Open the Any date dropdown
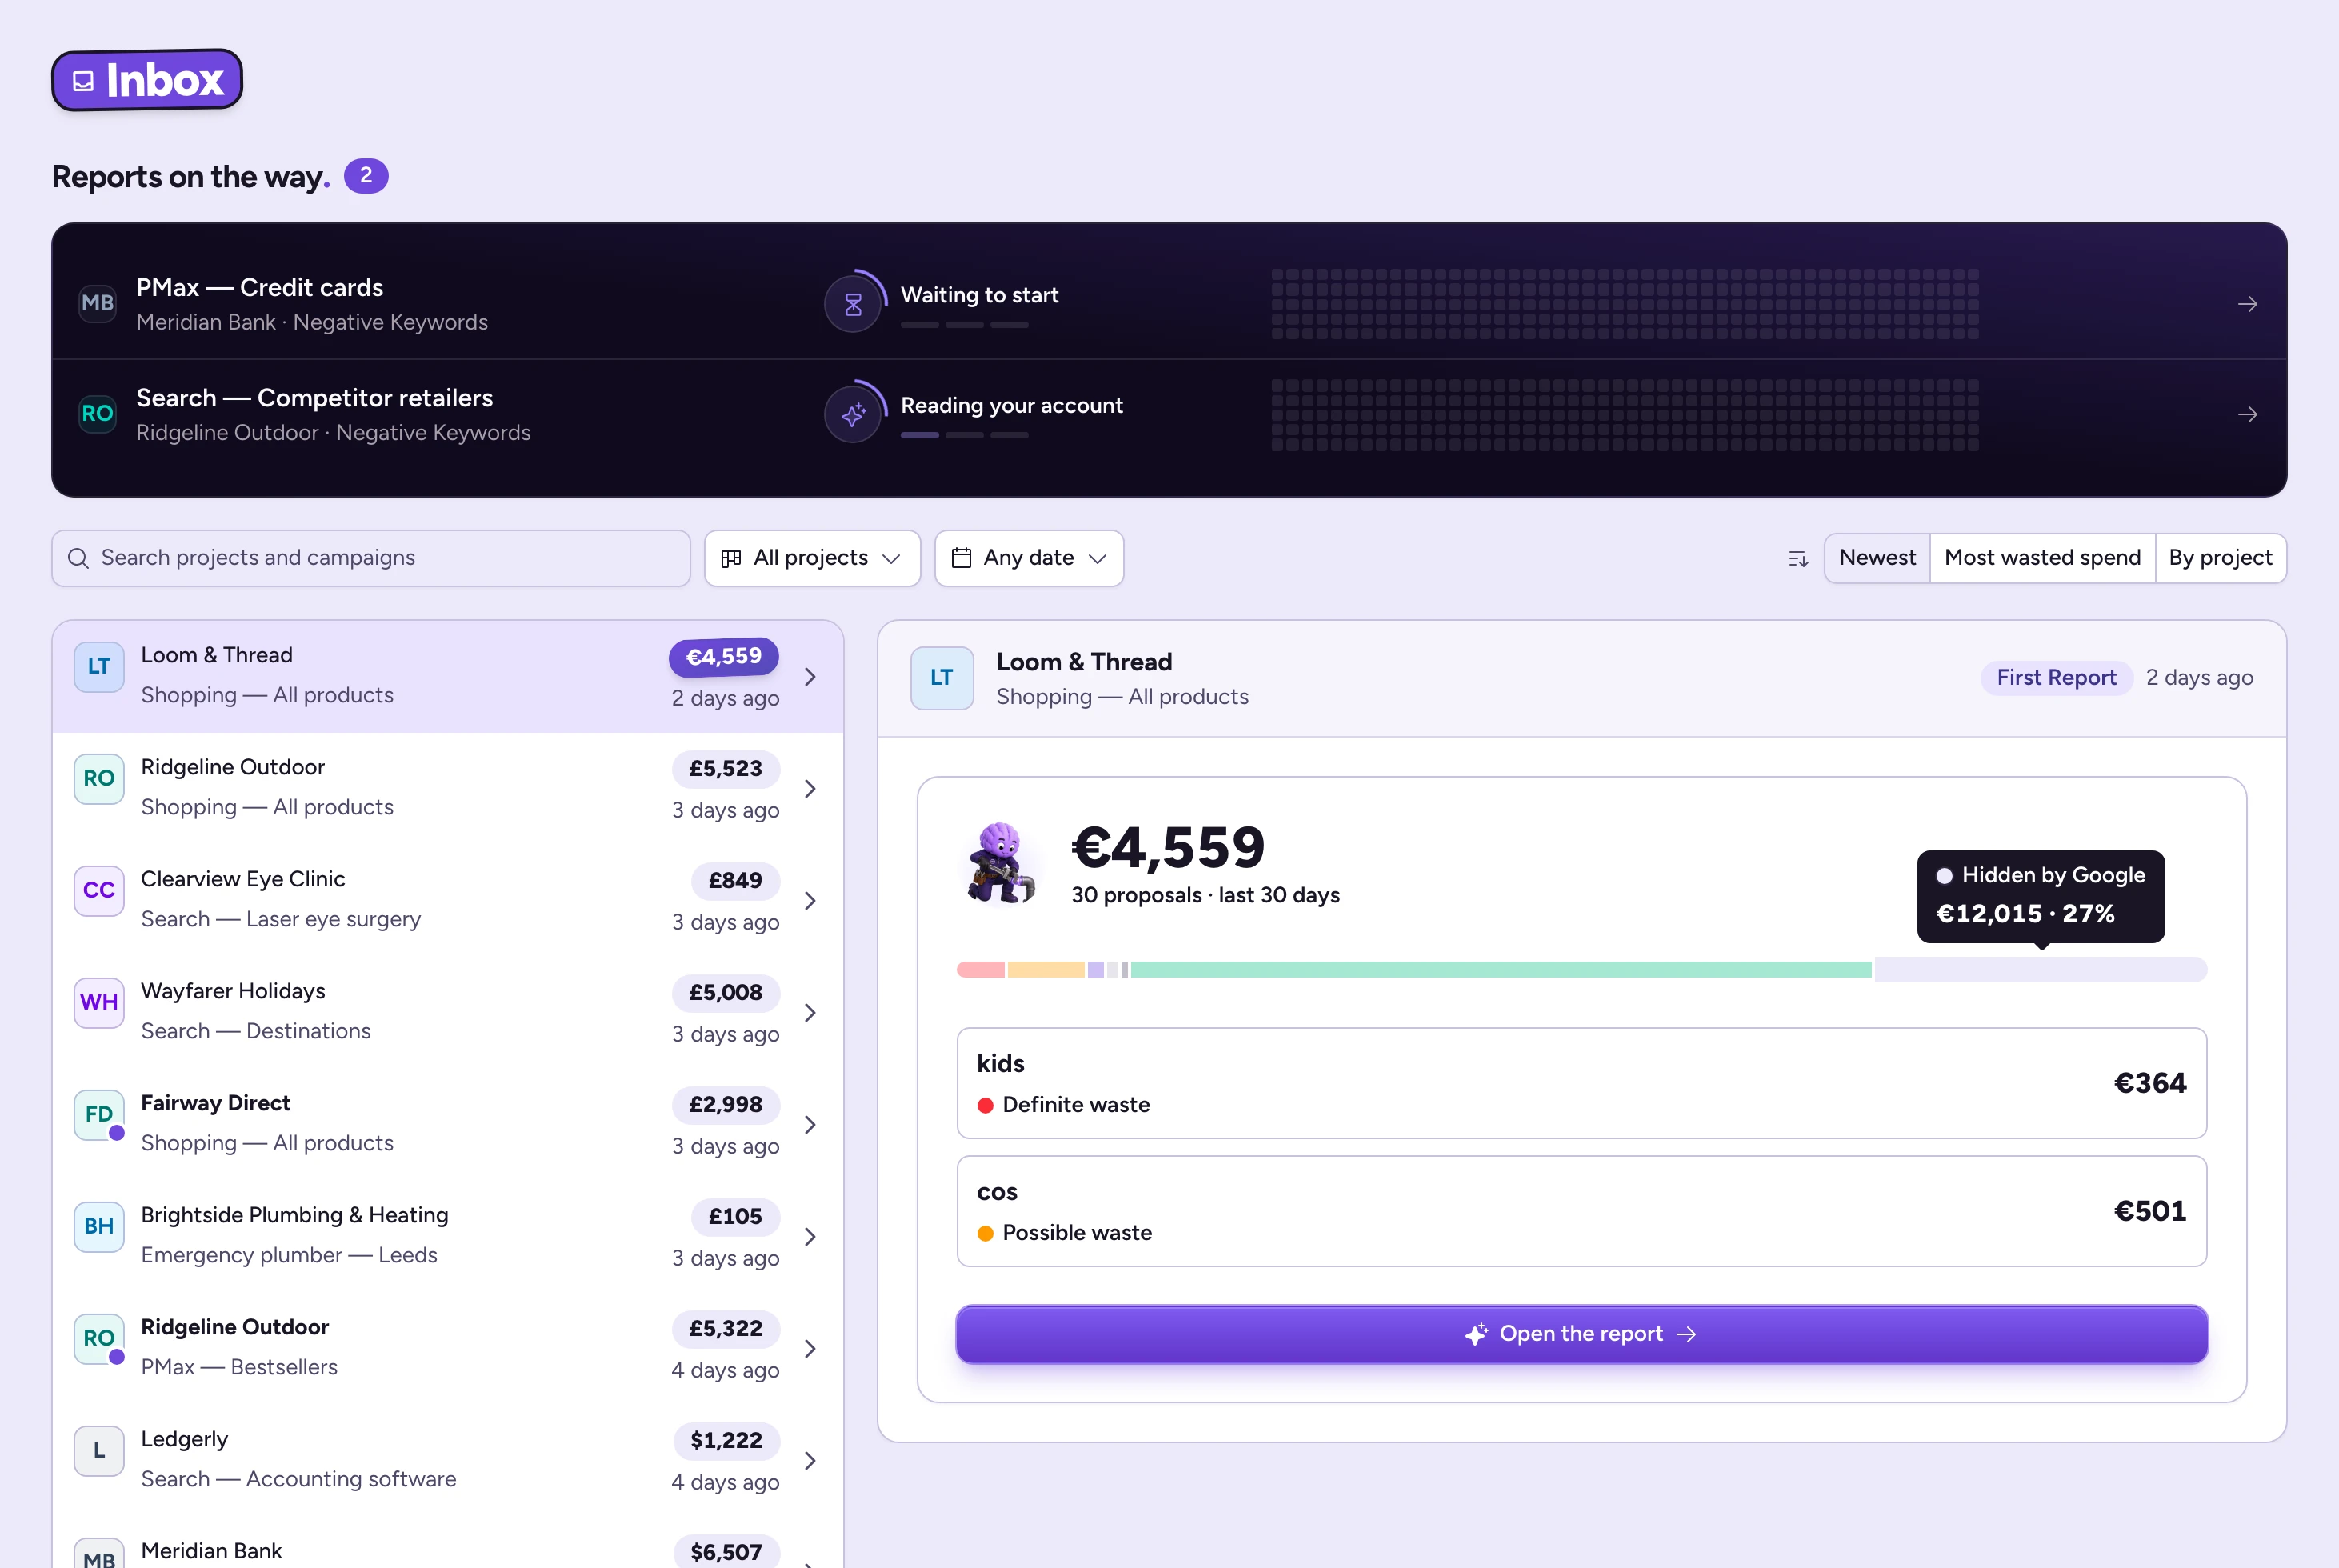 1029,558
